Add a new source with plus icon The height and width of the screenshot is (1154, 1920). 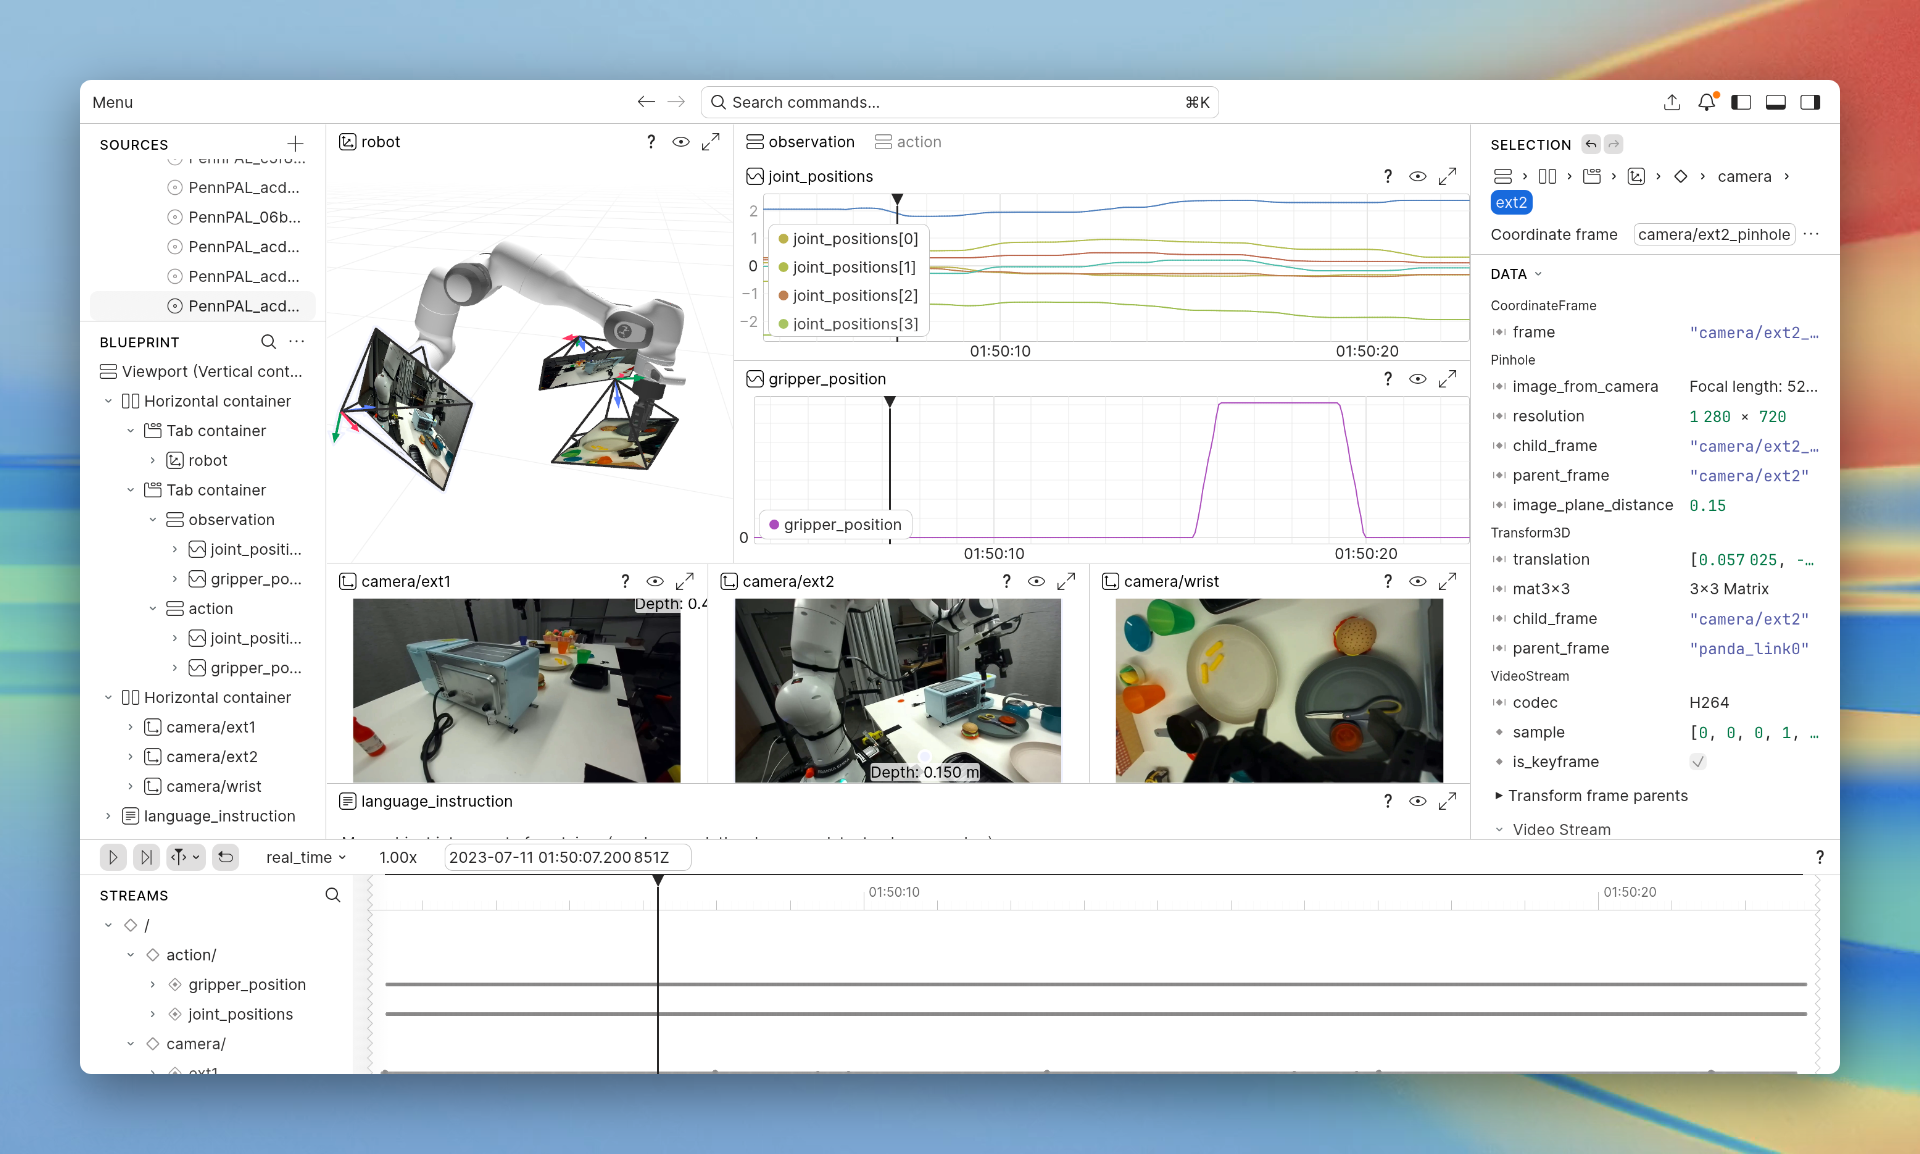[295, 144]
